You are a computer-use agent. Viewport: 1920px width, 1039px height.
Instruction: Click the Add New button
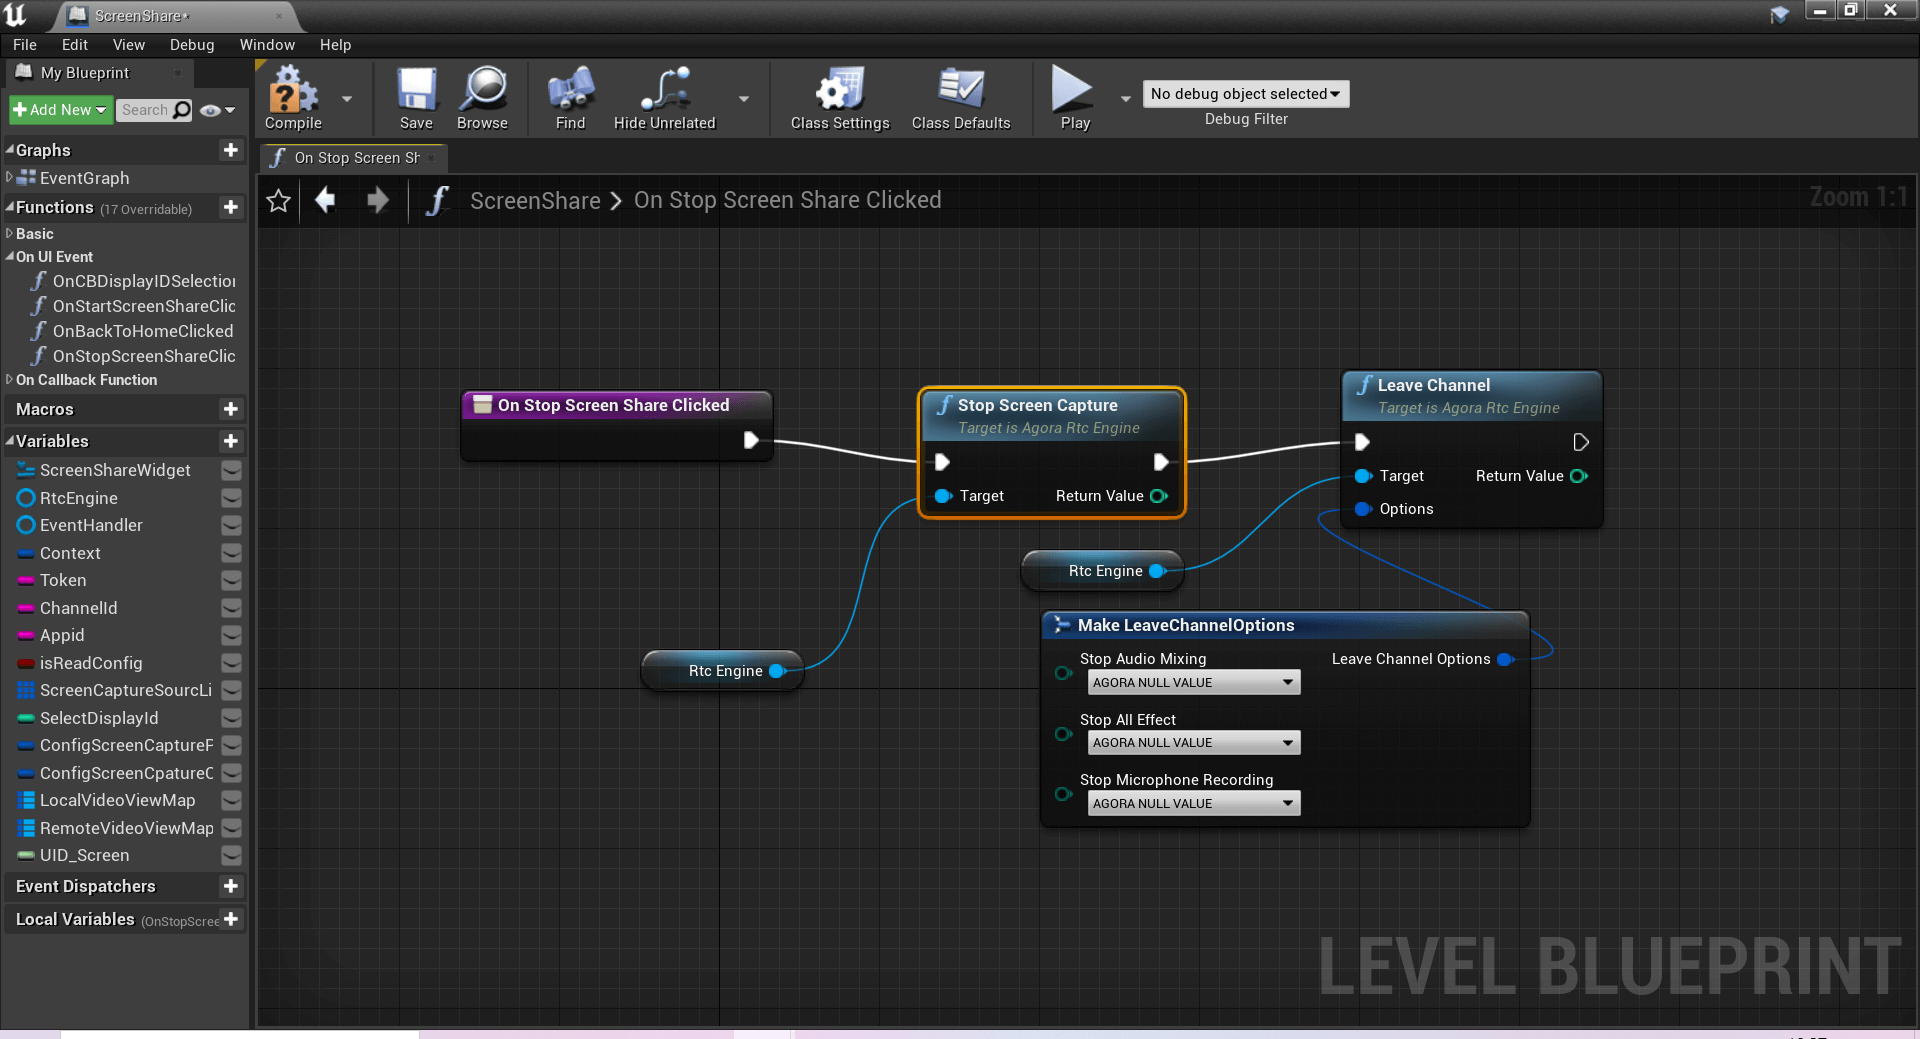pos(60,110)
